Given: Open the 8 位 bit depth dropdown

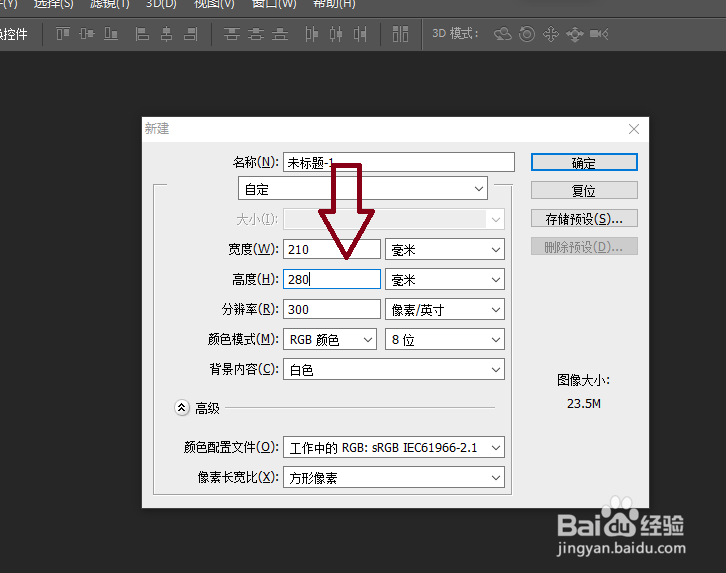Looking at the screenshot, I should (445, 339).
